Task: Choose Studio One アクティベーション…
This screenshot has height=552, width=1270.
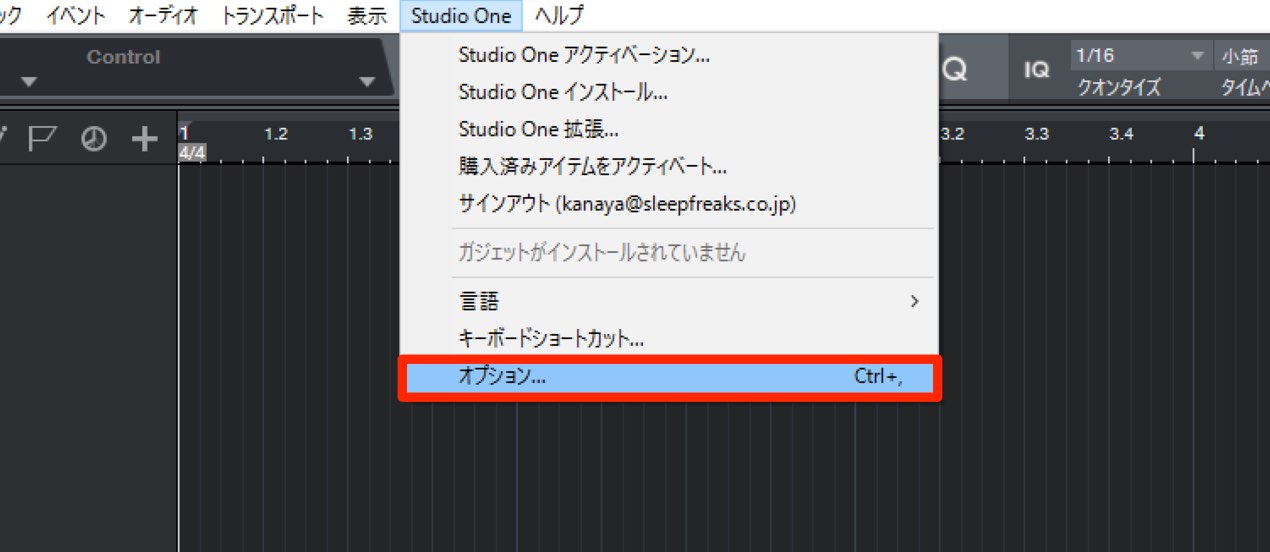Action: 668,56
